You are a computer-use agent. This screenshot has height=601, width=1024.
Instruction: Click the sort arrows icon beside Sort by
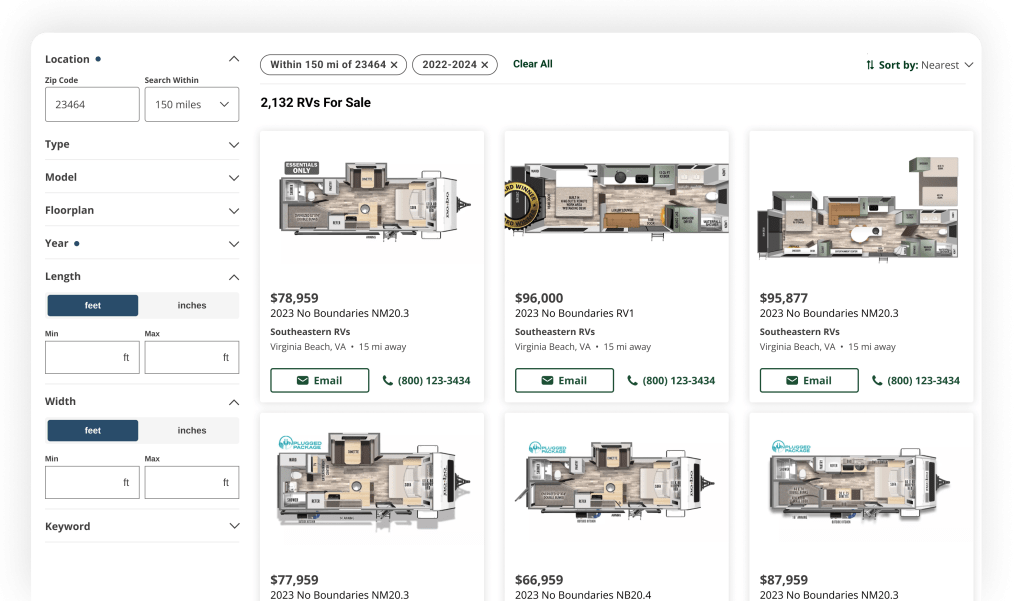tap(870, 65)
